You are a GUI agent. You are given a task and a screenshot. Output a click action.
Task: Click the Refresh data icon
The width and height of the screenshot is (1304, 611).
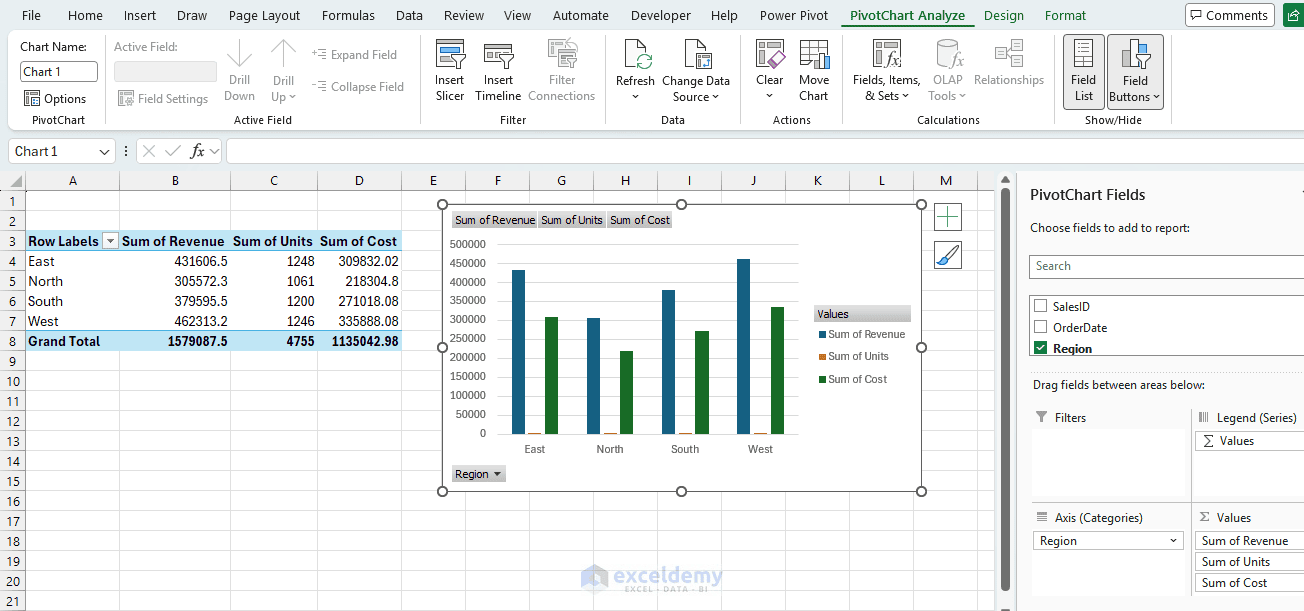(636, 55)
